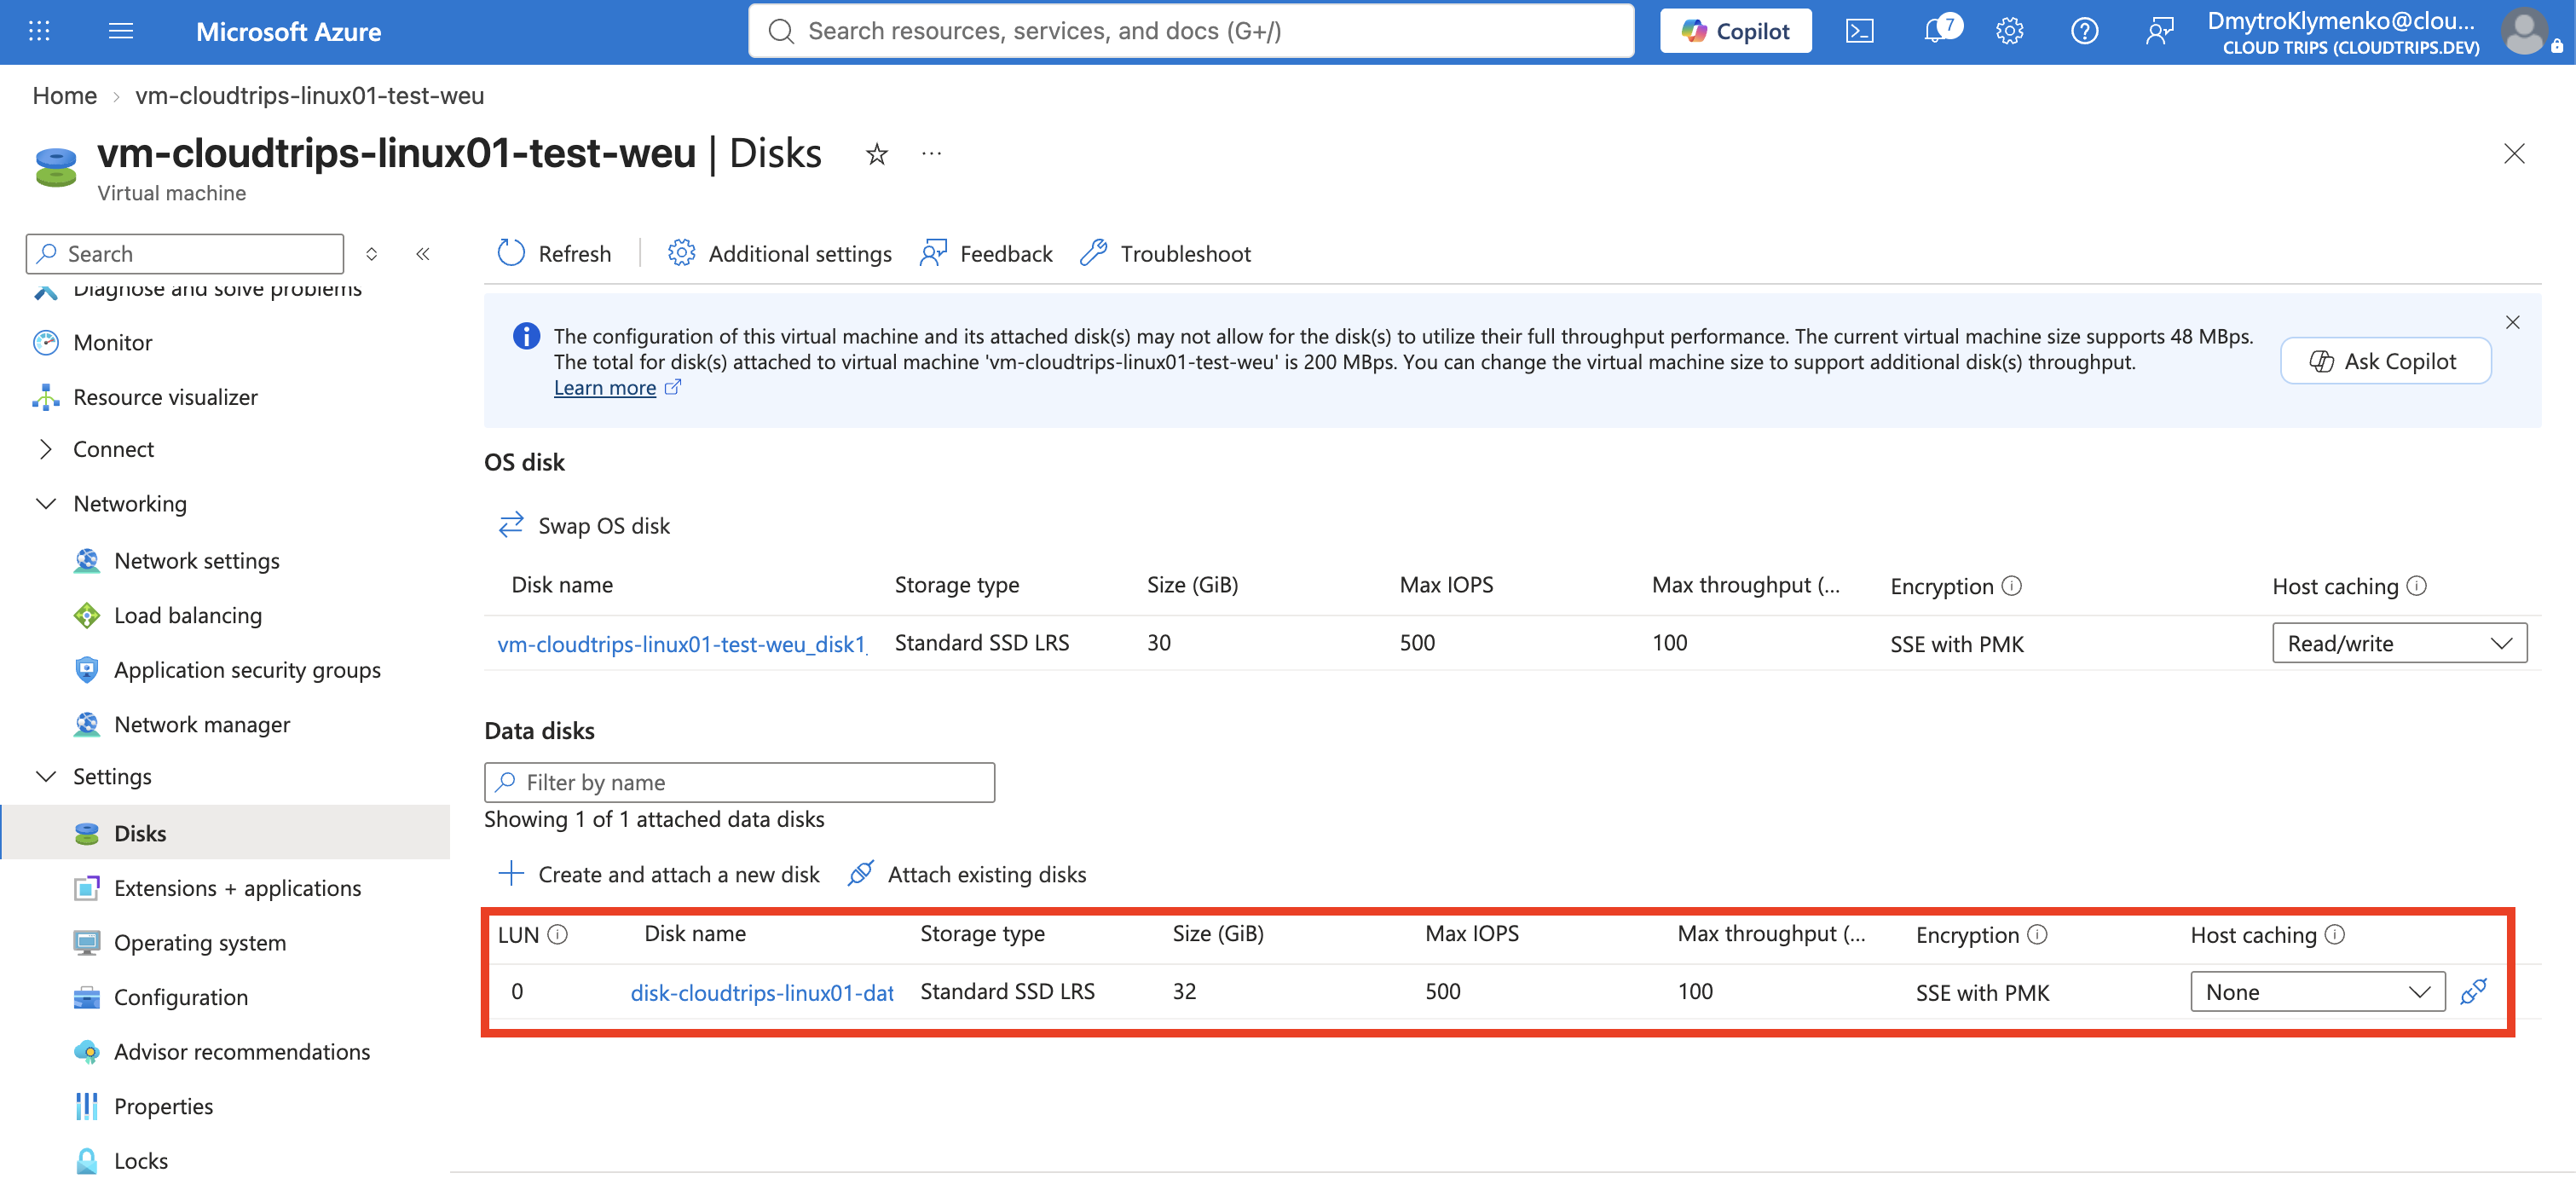This screenshot has height=1202, width=2576.
Task: Click the Disk name header in the OS disk table
Action: tap(562, 585)
